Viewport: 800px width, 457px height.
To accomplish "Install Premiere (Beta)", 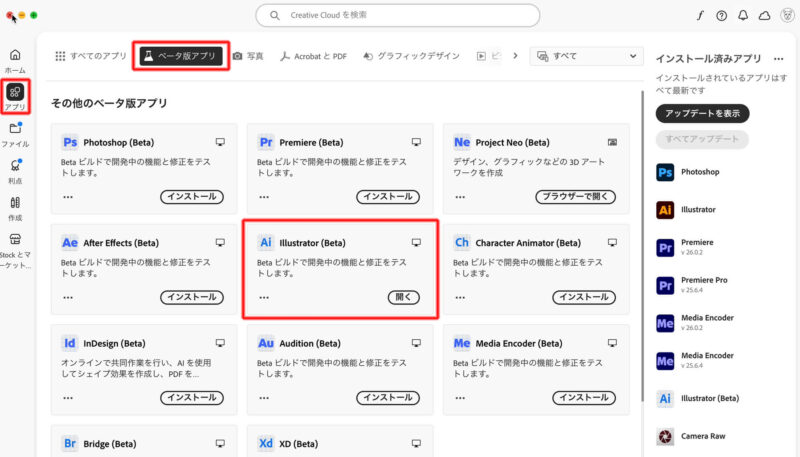I will pyautogui.click(x=388, y=197).
